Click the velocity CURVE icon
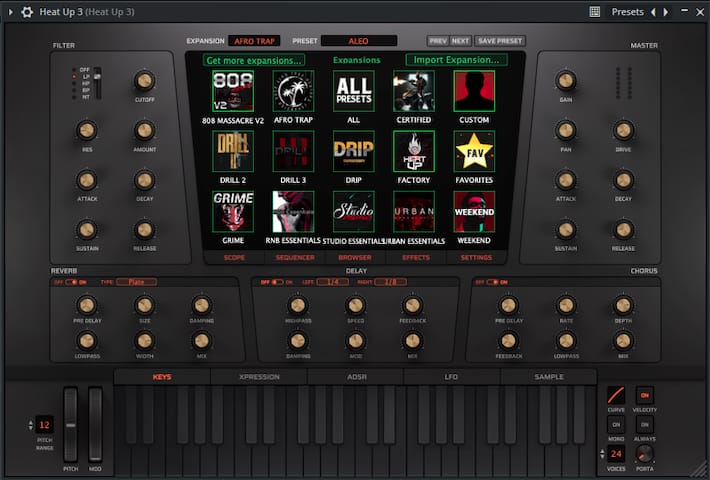 [616, 395]
